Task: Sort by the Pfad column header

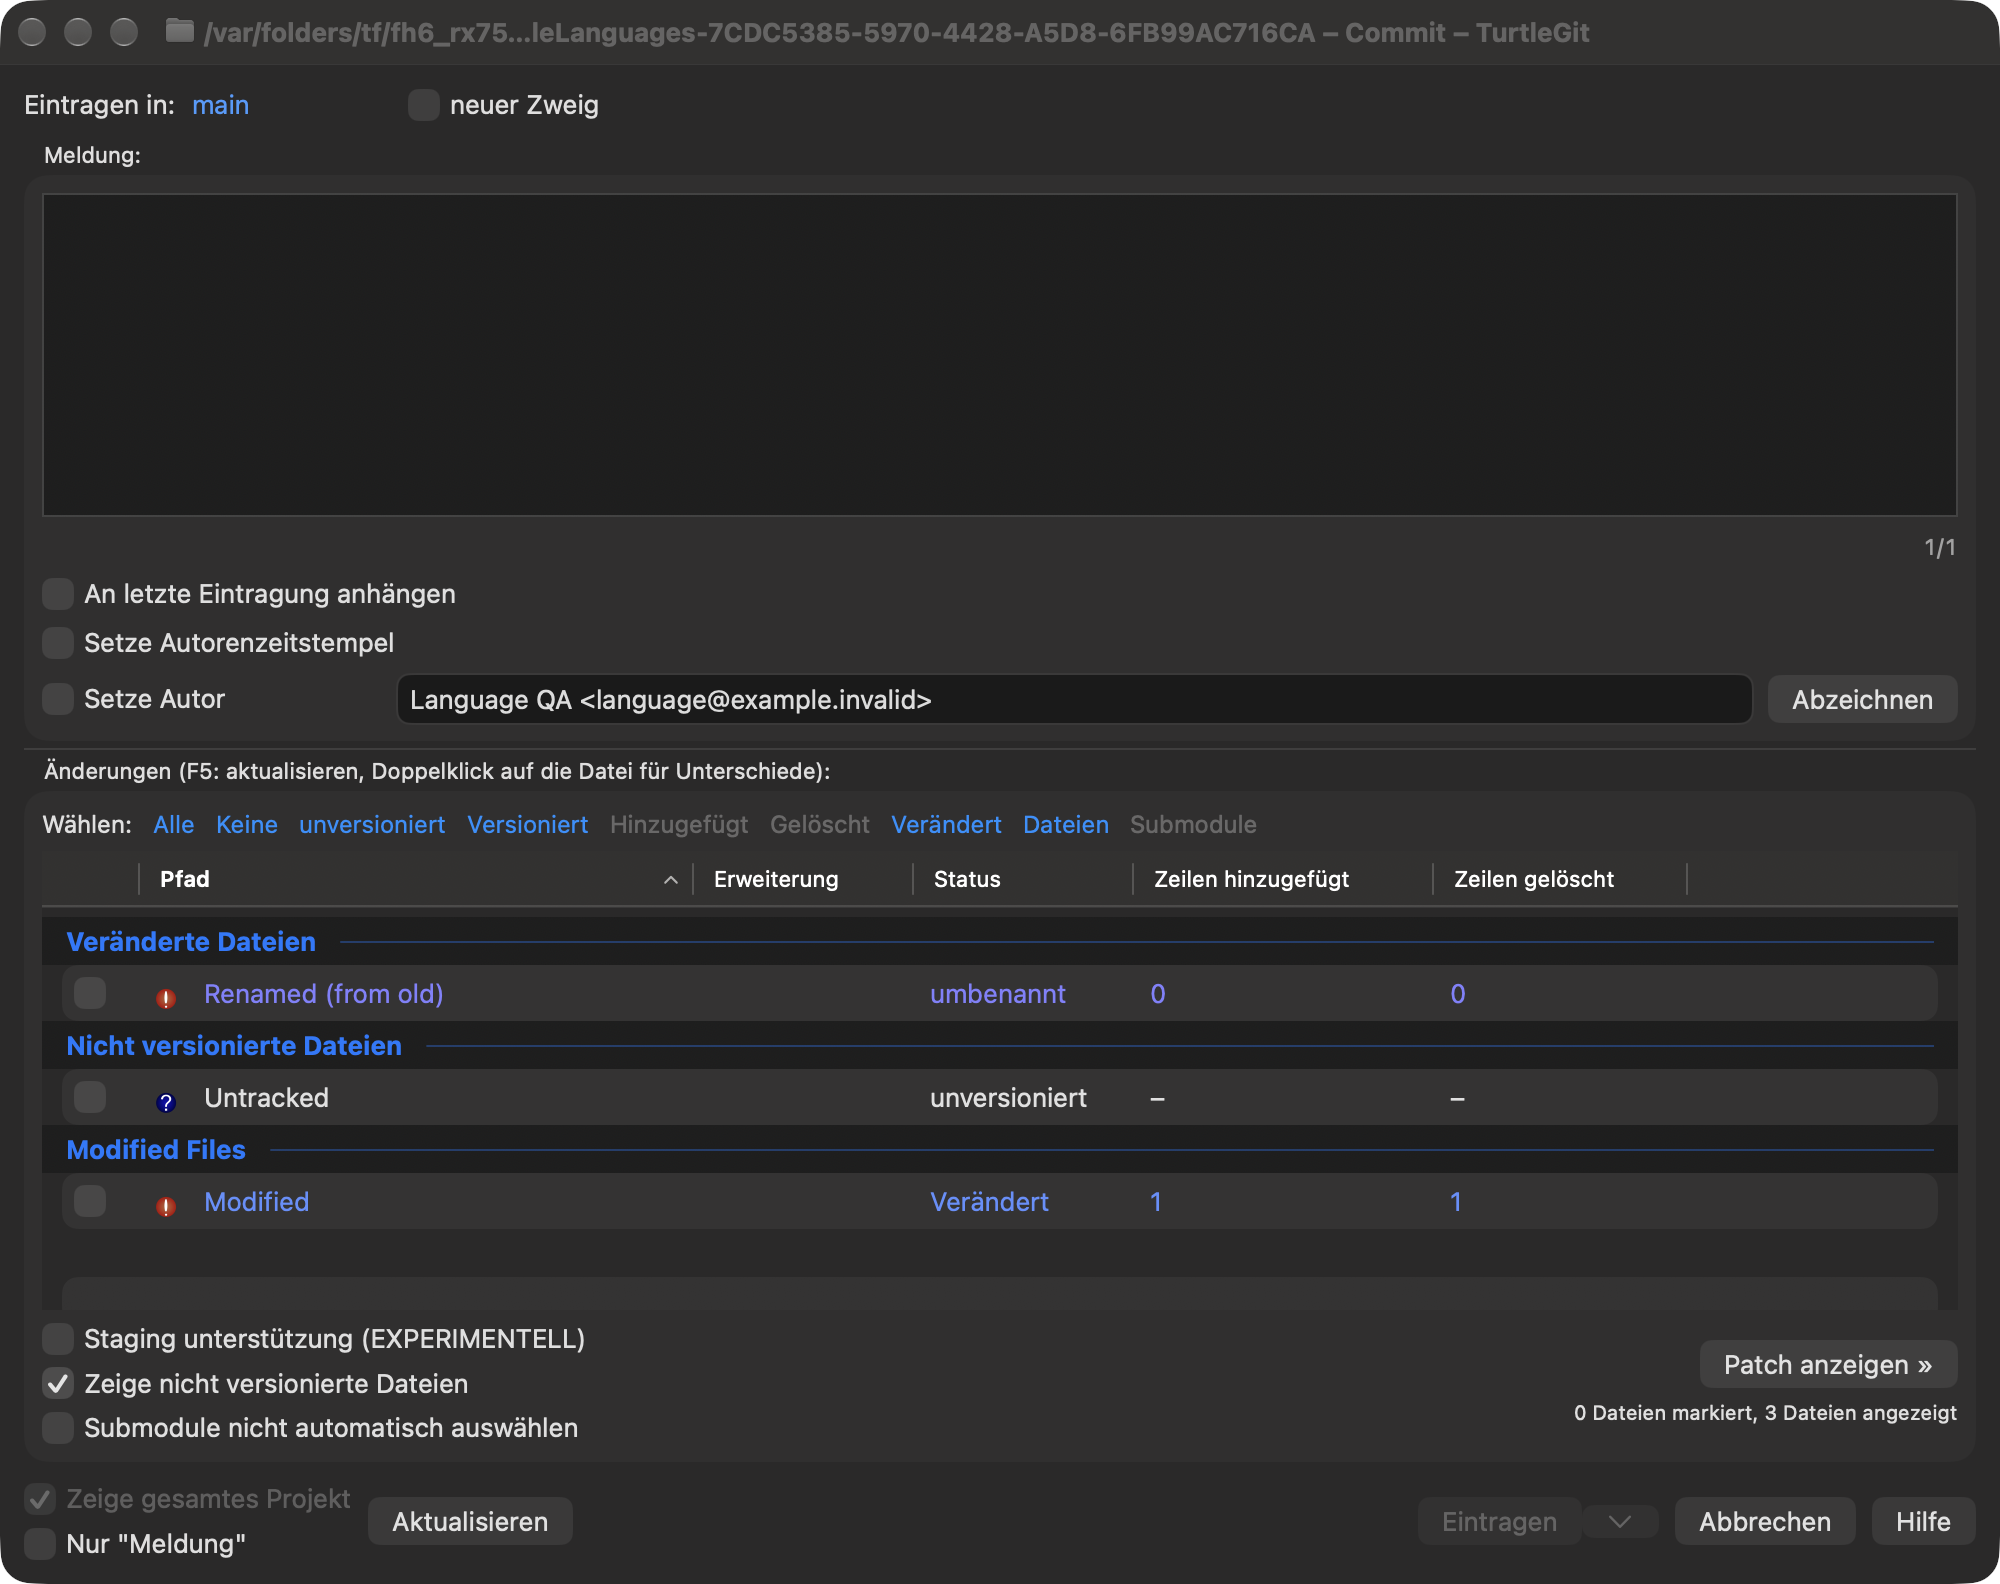Action: point(415,879)
